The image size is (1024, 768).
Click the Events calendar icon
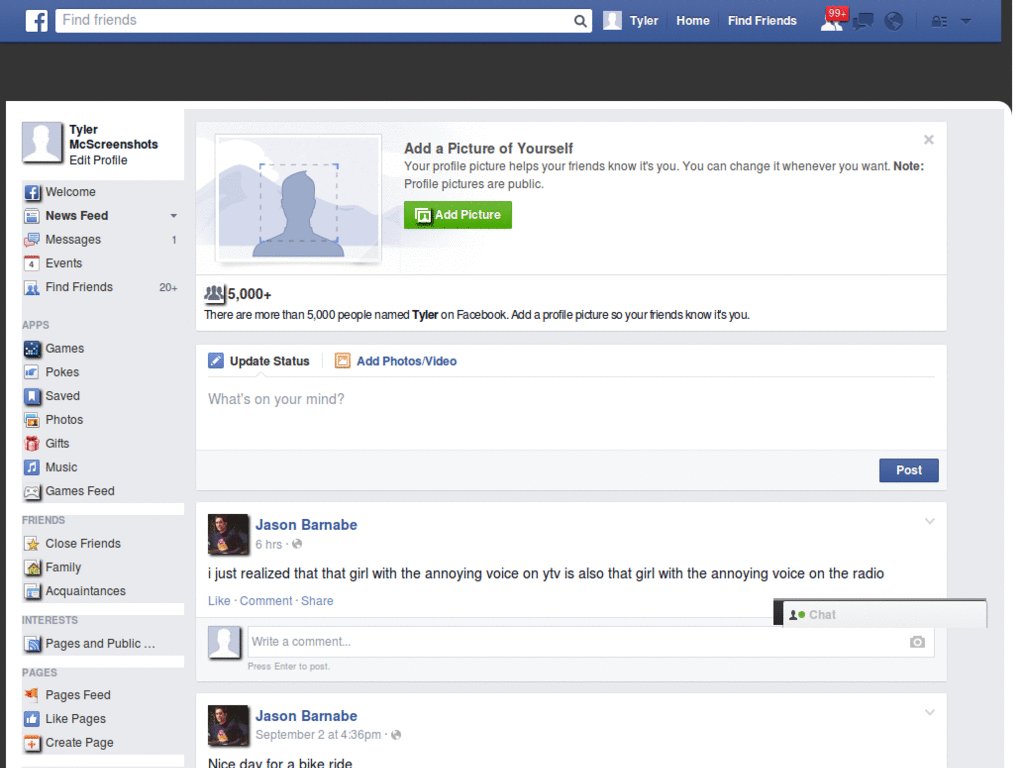tap(32, 263)
